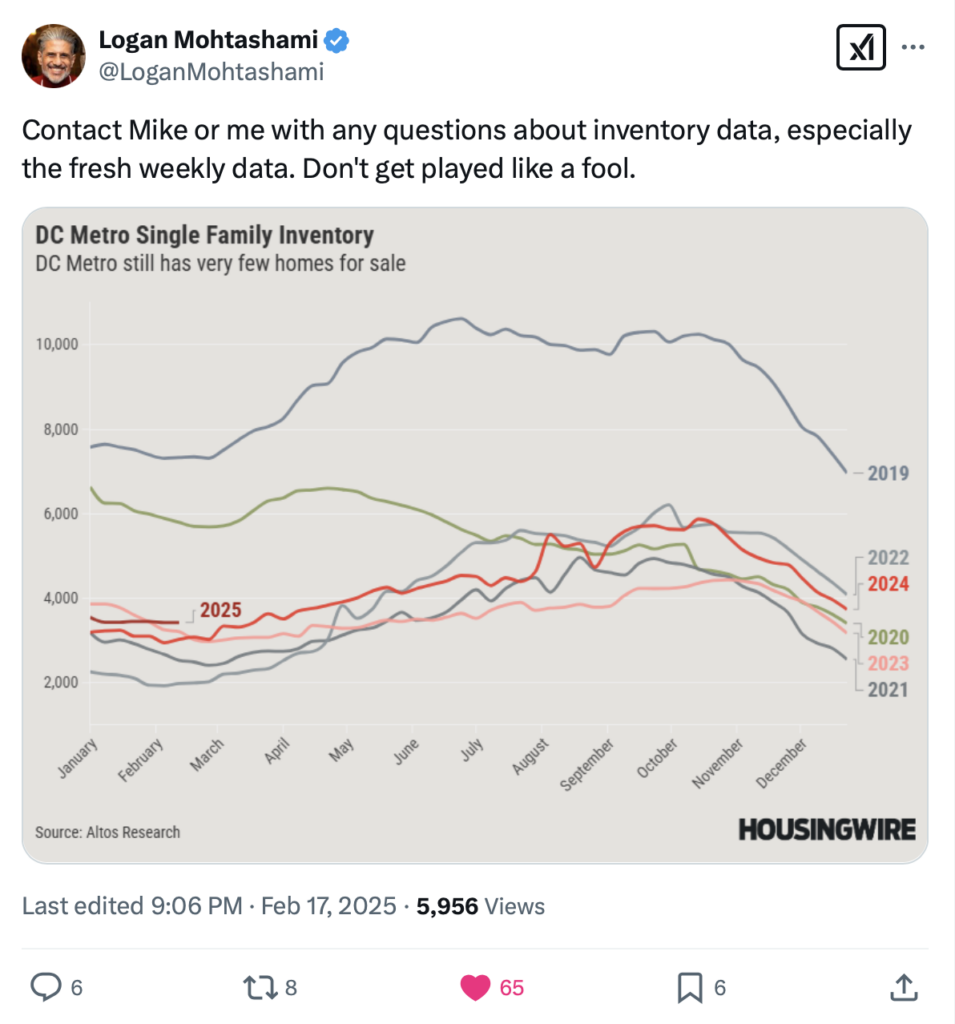Click the red 2024 legend label

click(888, 584)
